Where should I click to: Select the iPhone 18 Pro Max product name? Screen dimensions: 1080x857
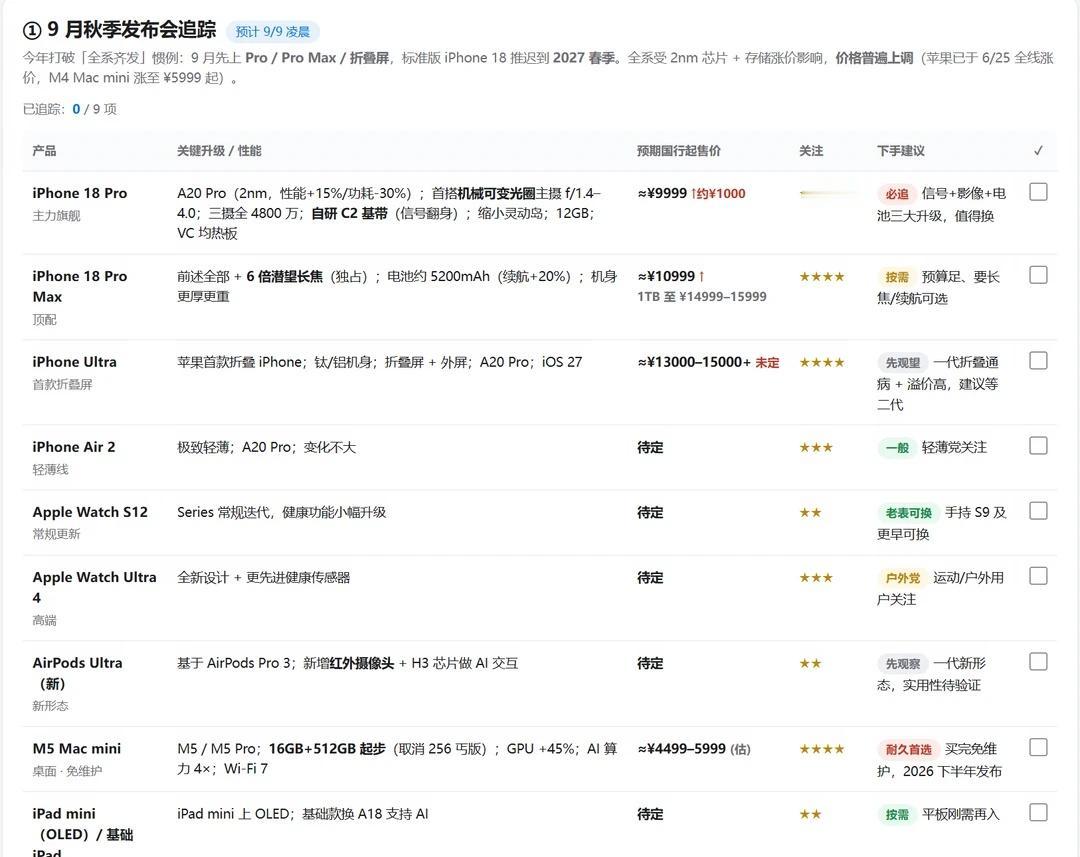point(80,286)
